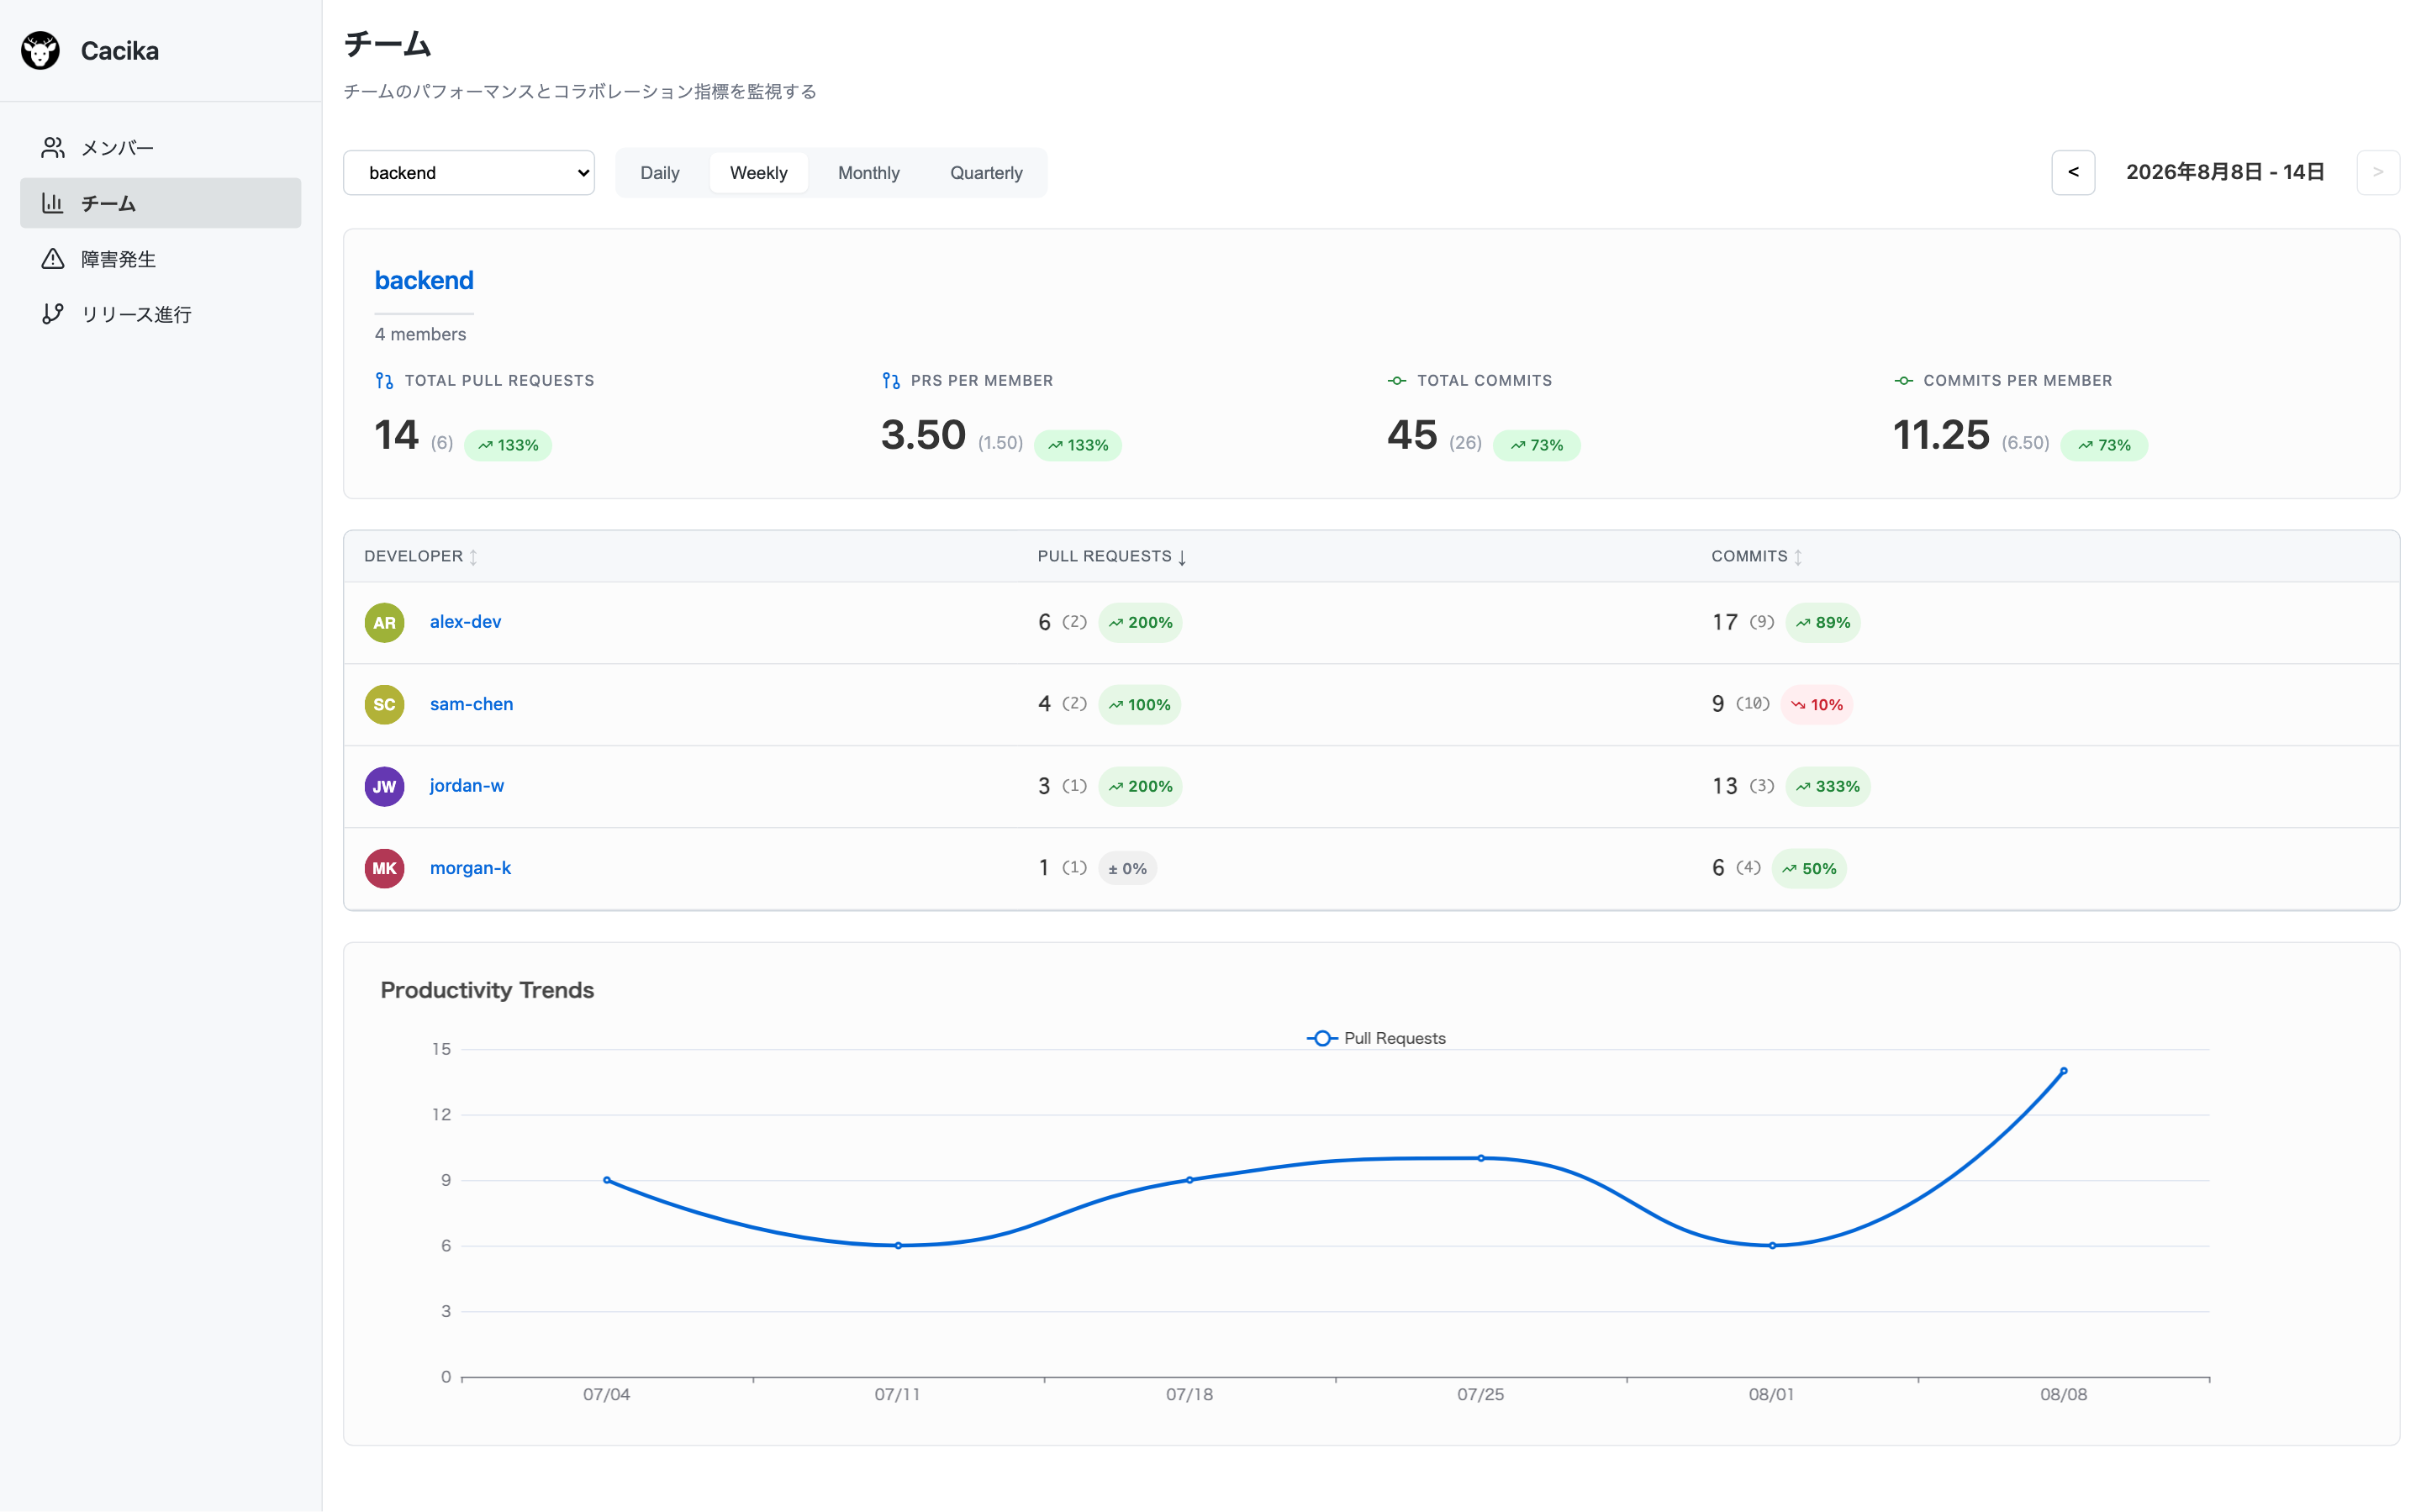Click the JW avatar for jordan-w
The width and height of the screenshot is (2421, 1512).
384,786
